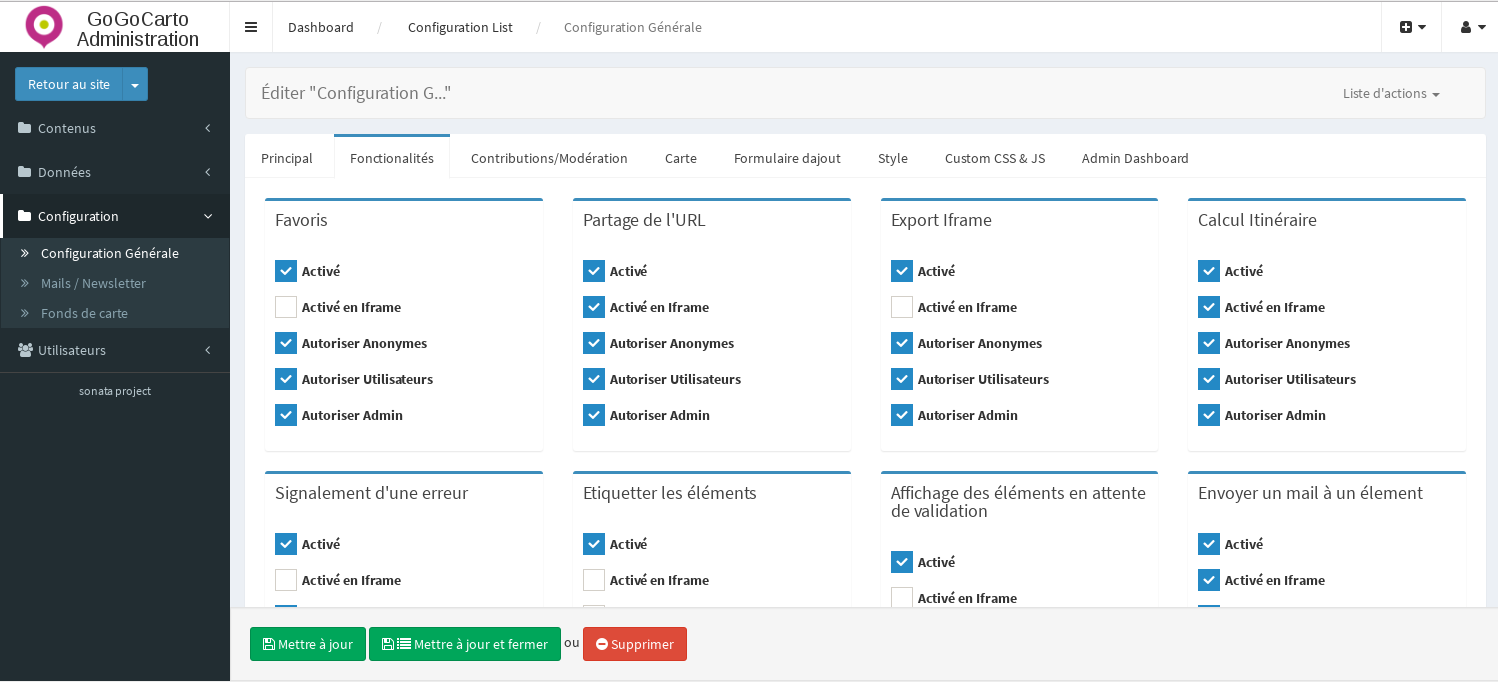This screenshot has height=682, width=1498.
Task: Click the Mettre à jour et fermer button
Action: tap(465, 644)
